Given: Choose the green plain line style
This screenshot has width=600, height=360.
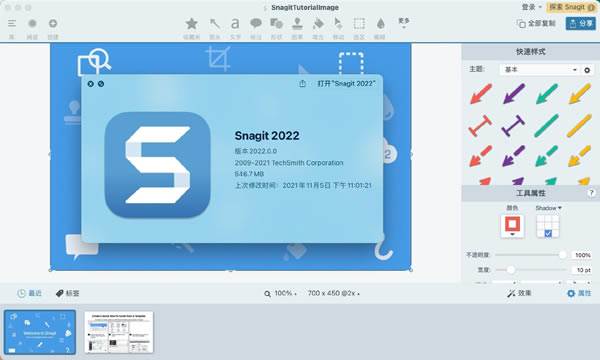Looking at the screenshot, I should [x=547, y=126].
